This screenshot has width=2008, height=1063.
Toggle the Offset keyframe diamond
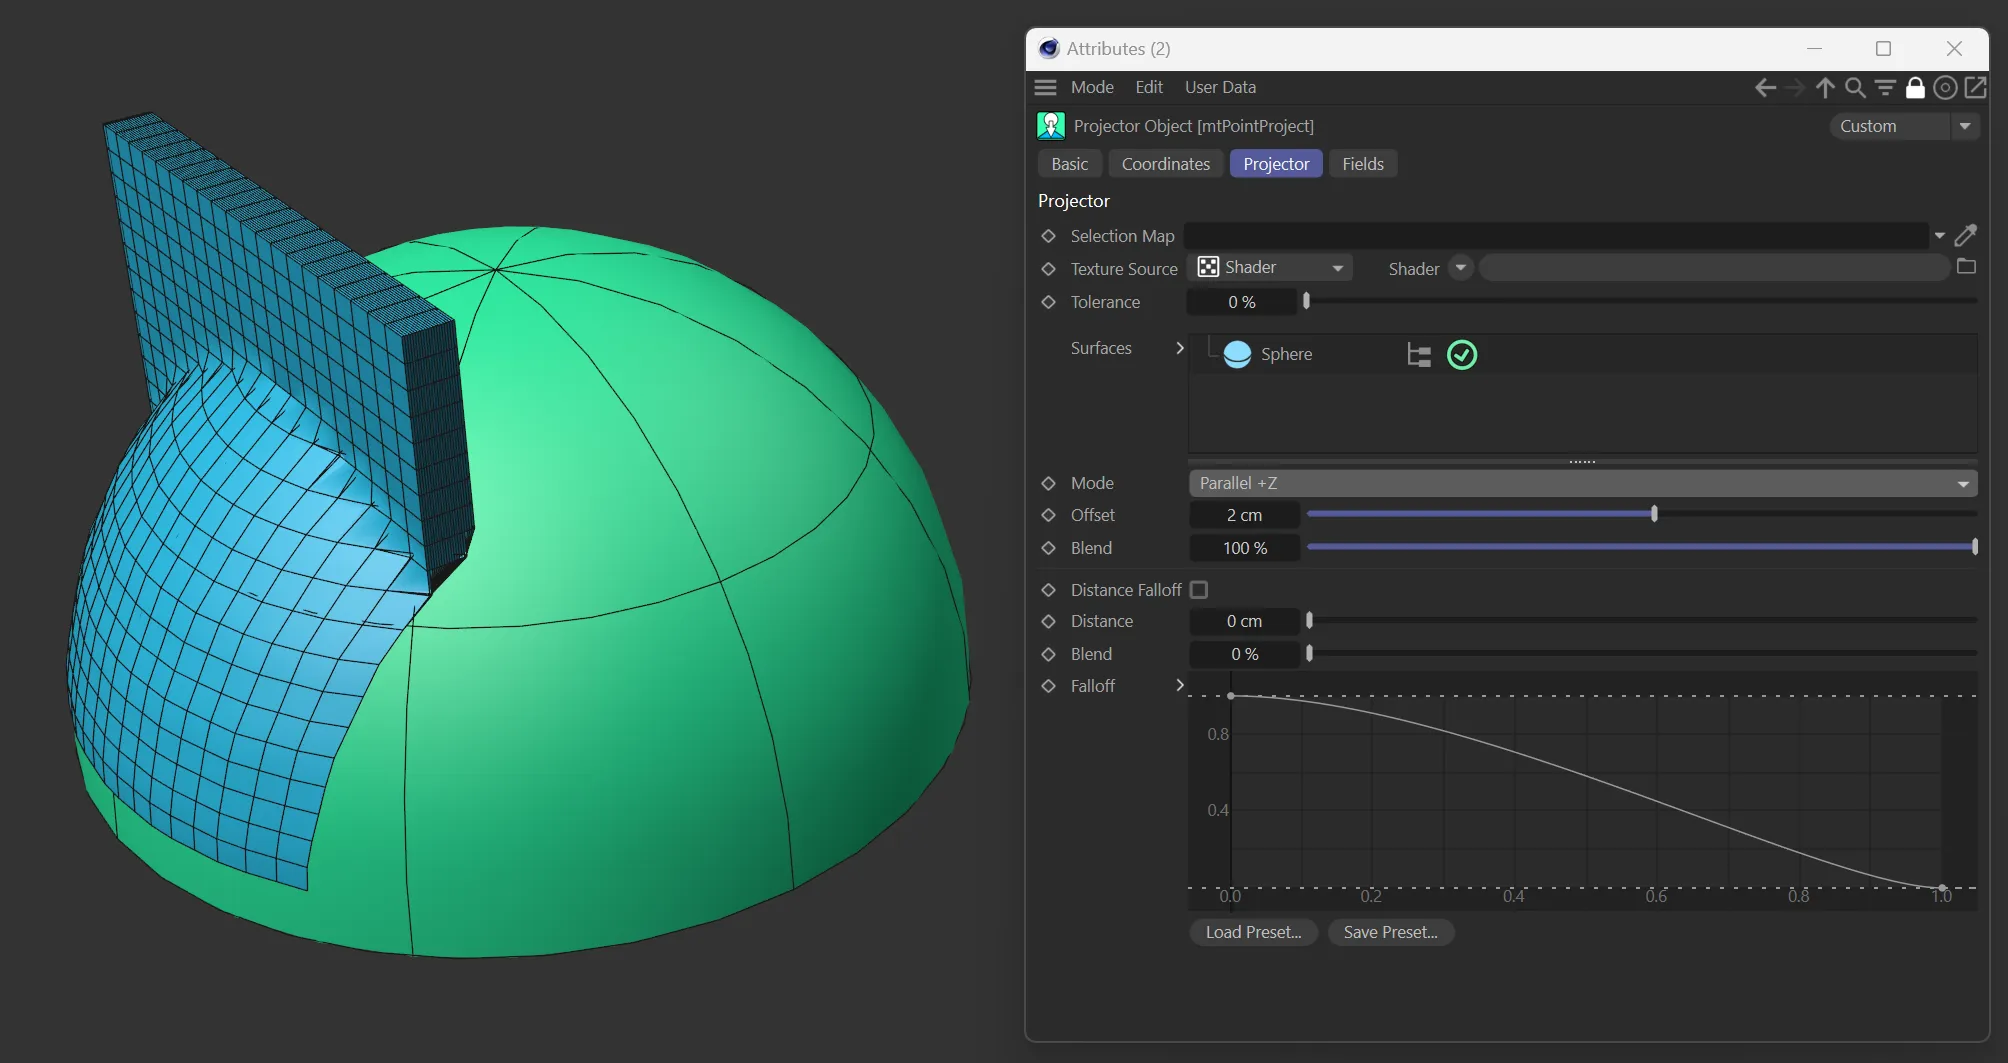(1048, 515)
